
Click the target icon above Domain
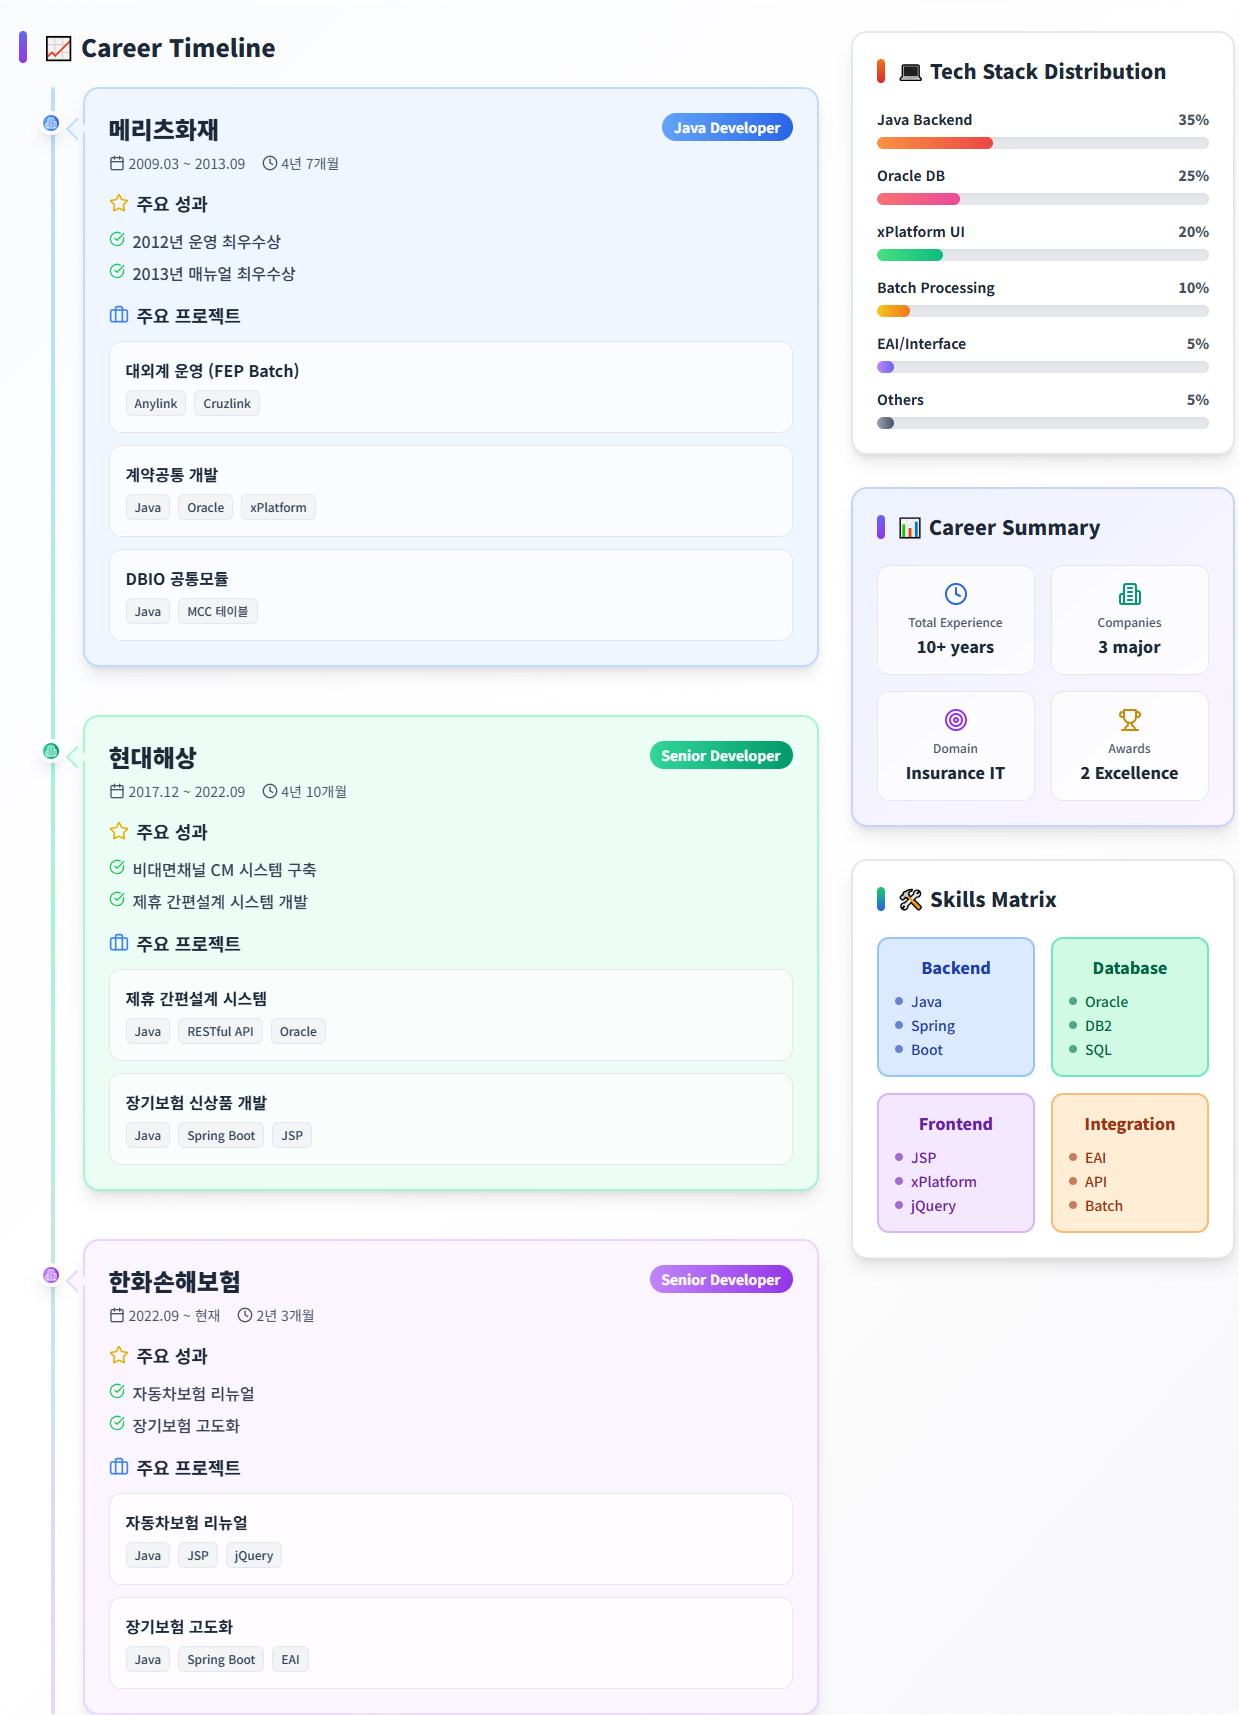956,720
